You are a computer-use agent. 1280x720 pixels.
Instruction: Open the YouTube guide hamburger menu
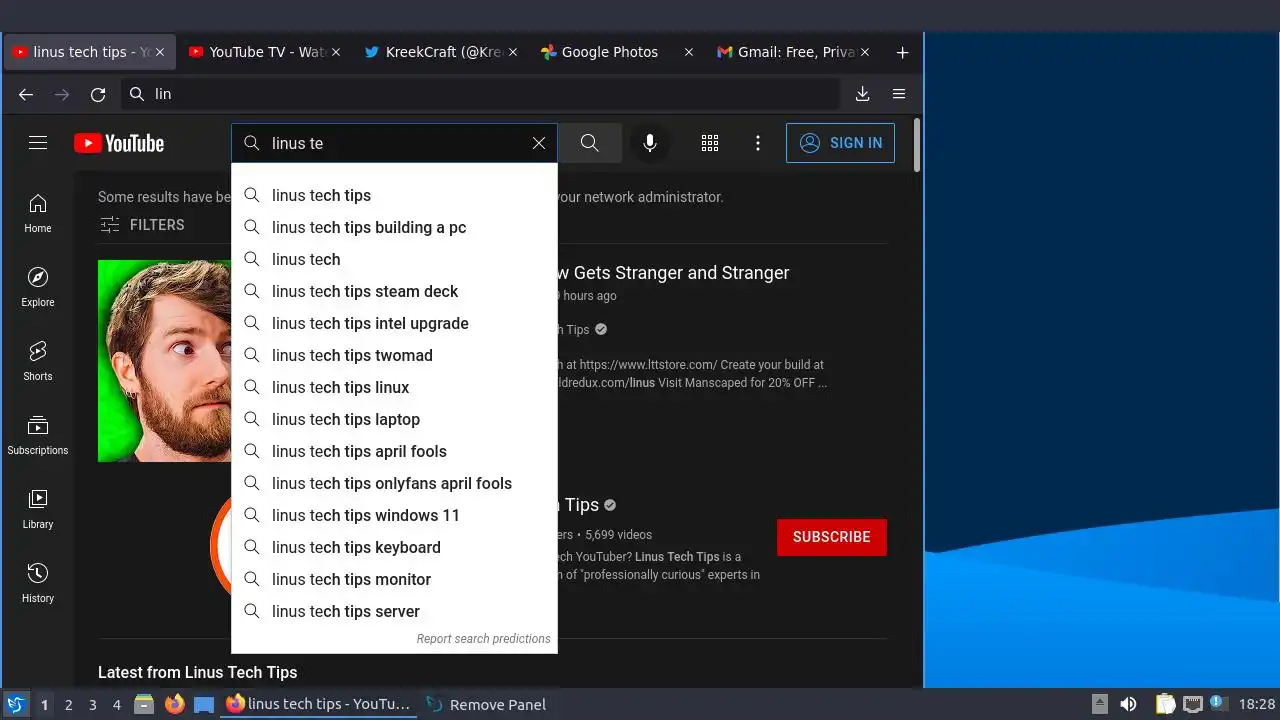[38, 143]
